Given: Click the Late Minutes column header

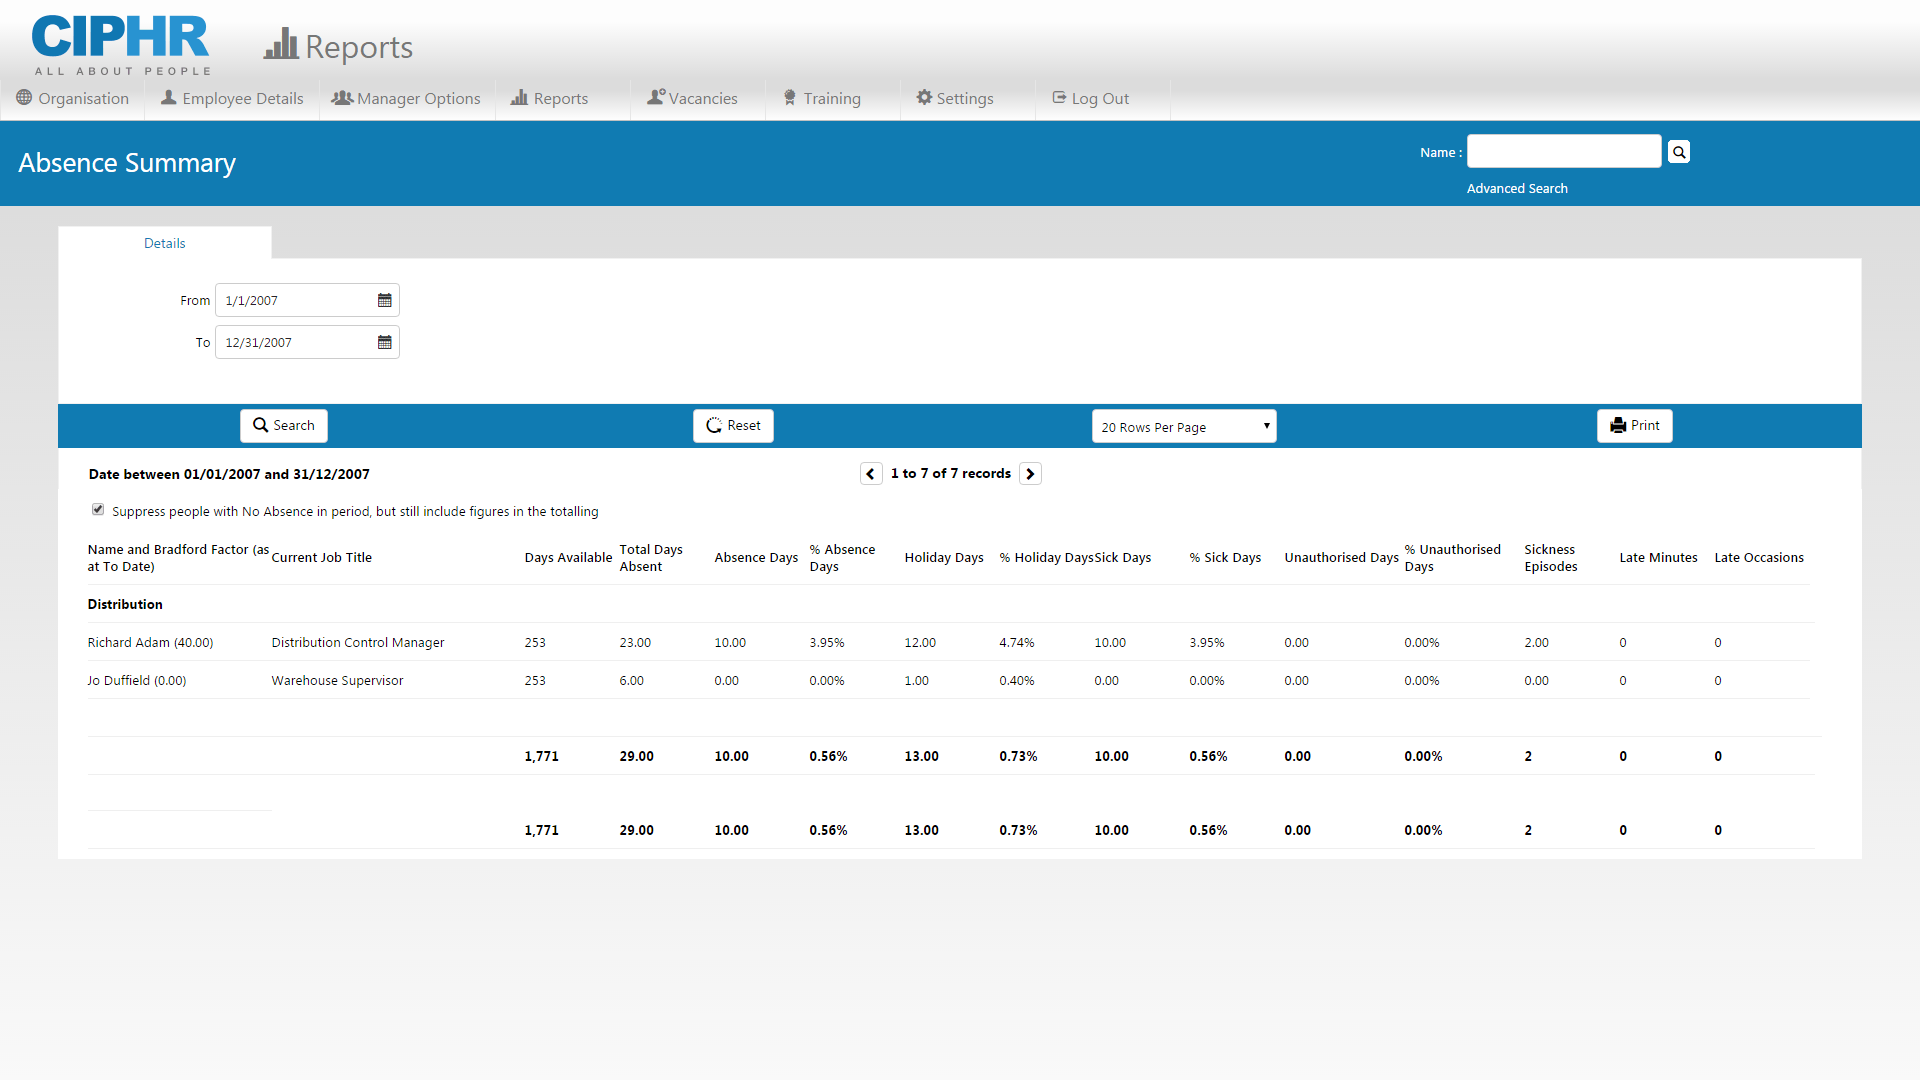Looking at the screenshot, I should [x=1658, y=558].
